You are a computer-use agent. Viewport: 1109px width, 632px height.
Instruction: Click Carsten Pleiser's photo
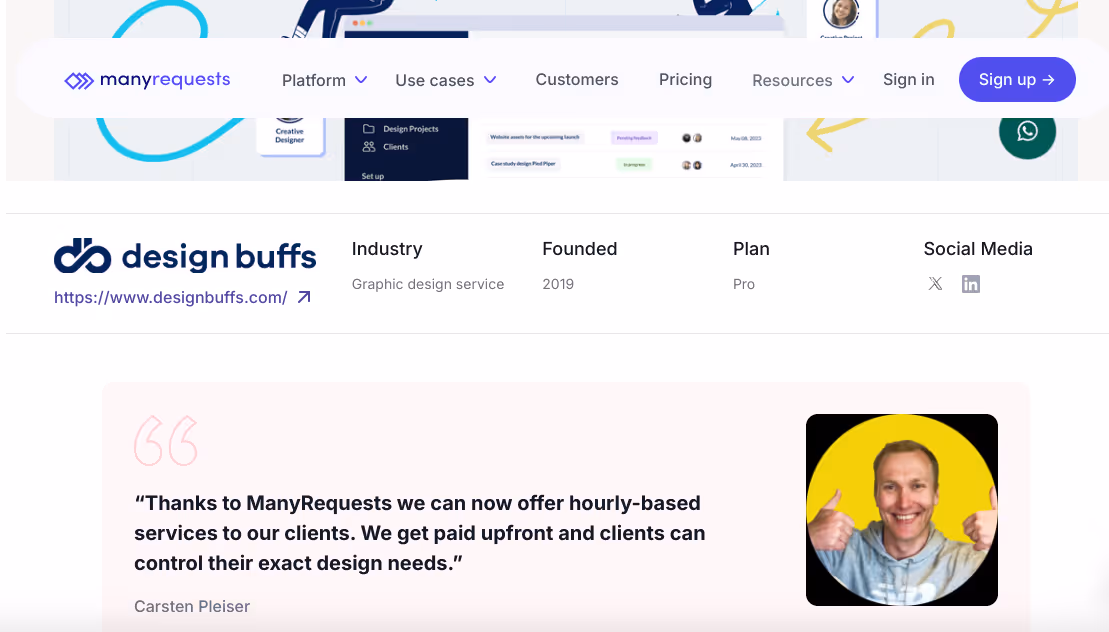pyautogui.click(x=902, y=510)
